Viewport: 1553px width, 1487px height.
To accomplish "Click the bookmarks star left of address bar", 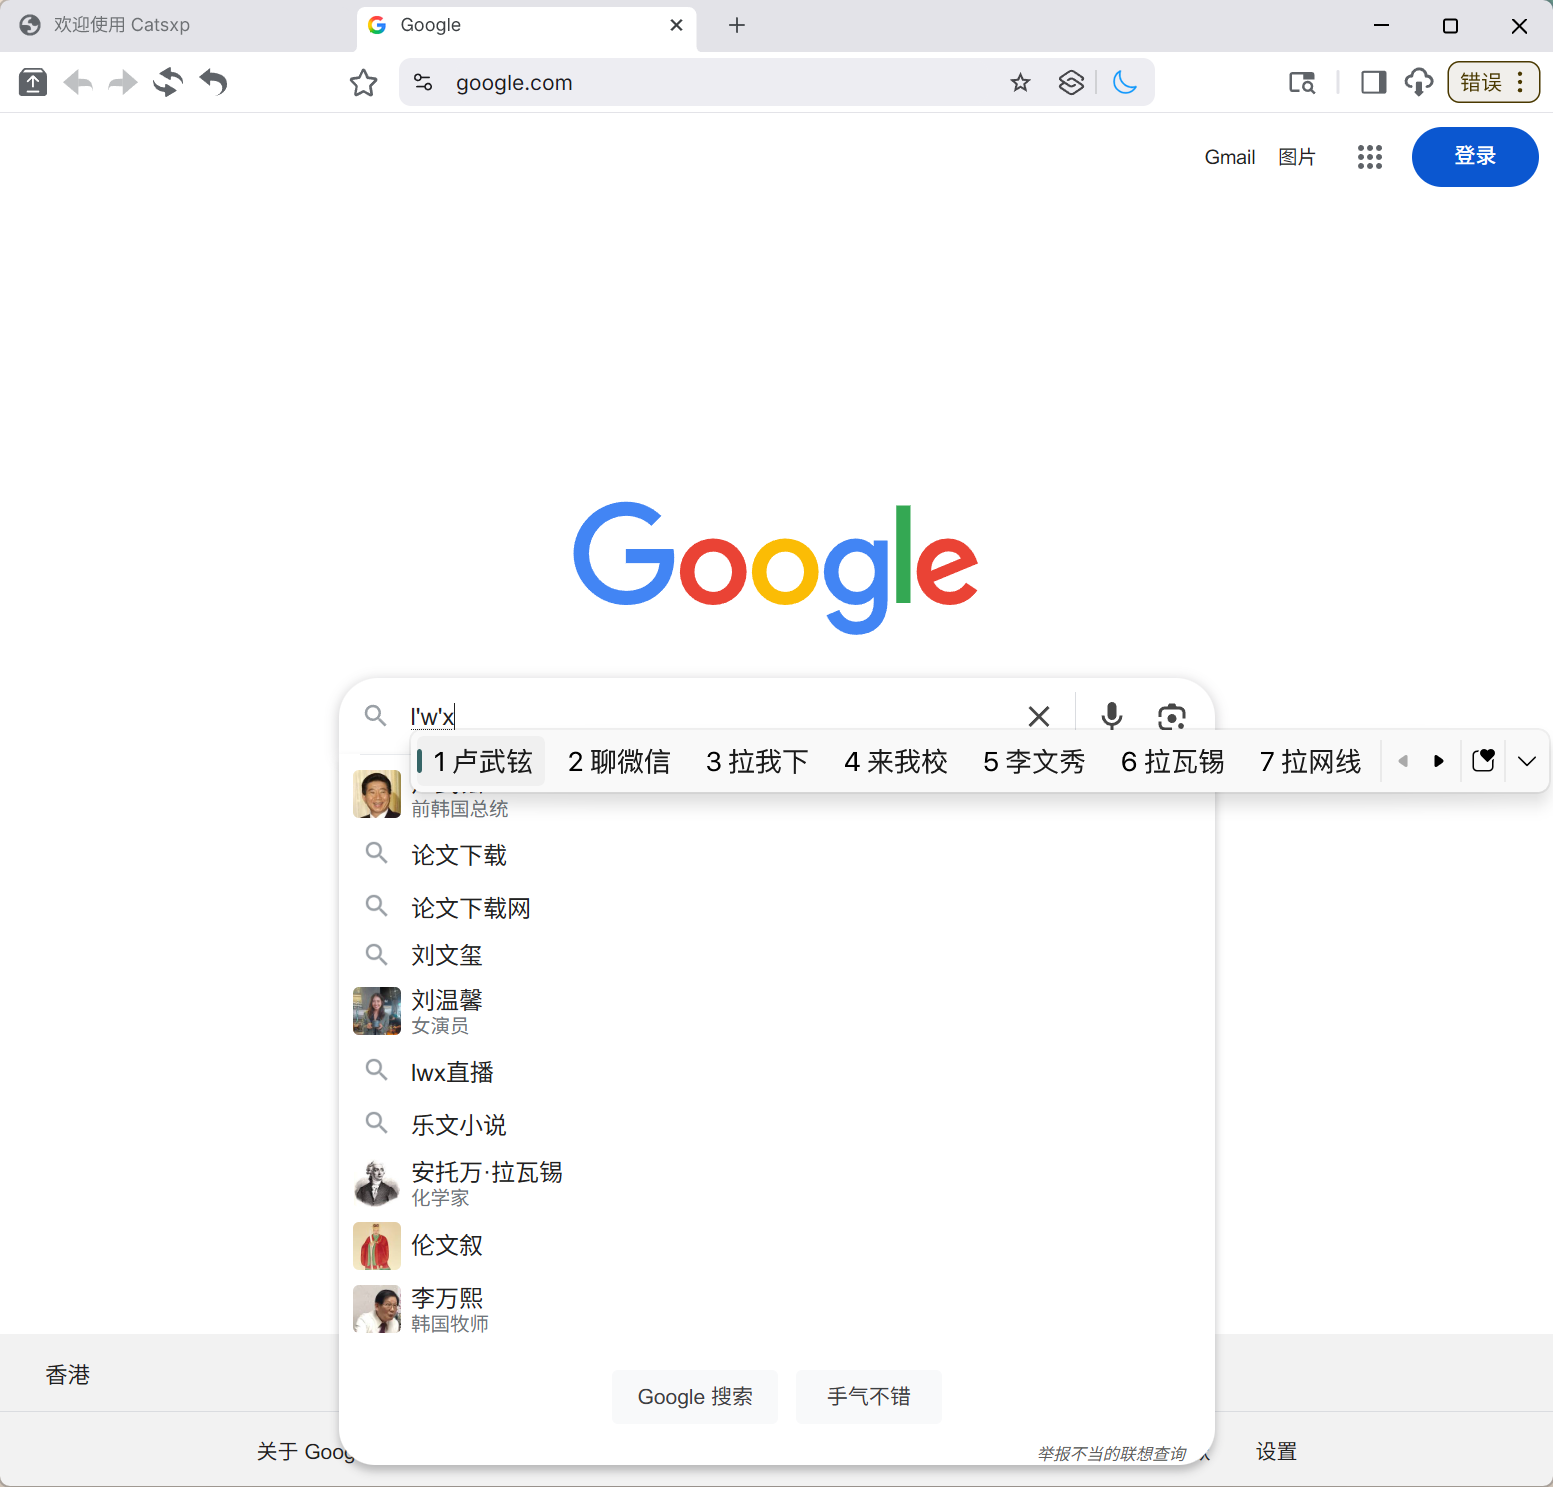I will [364, 82].
